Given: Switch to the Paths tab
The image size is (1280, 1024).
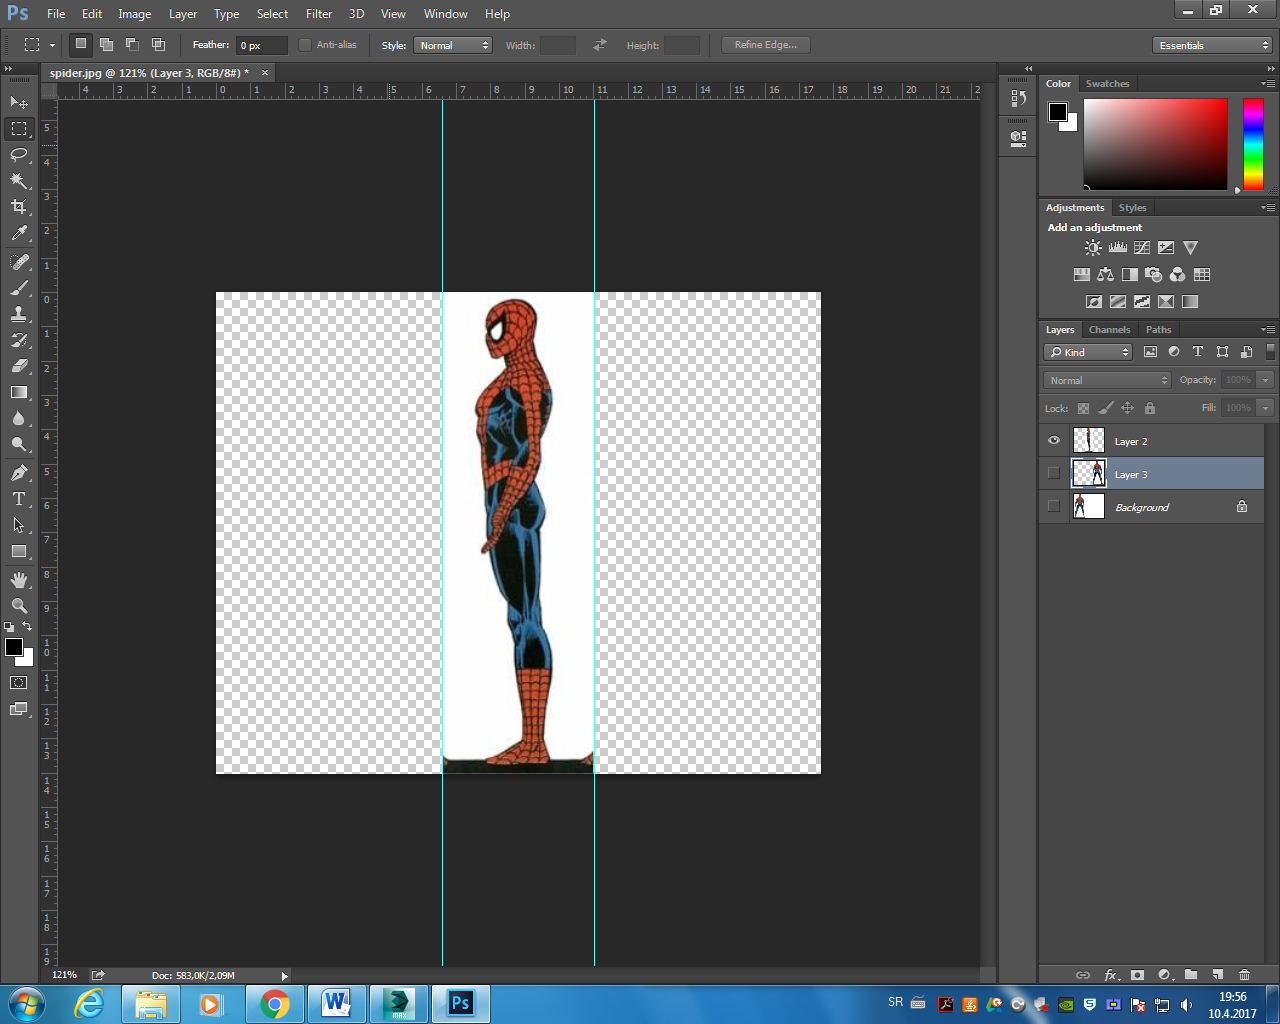Looking at the screenshot, I should pos(1158,329).
